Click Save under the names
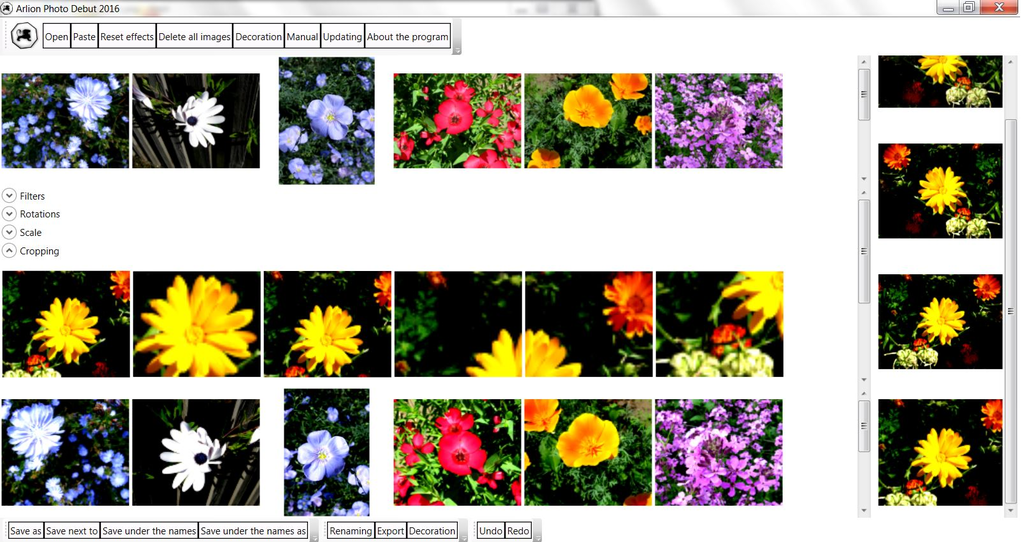Screen dimensions: 1022x542 (x=149, y=531)
